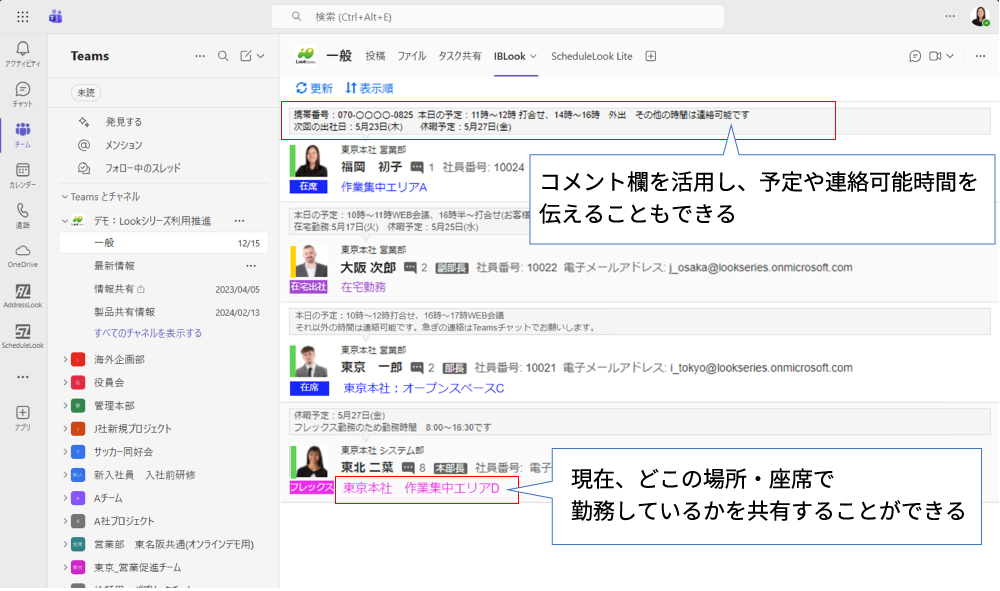Toggle the 未読 unread filter

(x=85, y=92)
